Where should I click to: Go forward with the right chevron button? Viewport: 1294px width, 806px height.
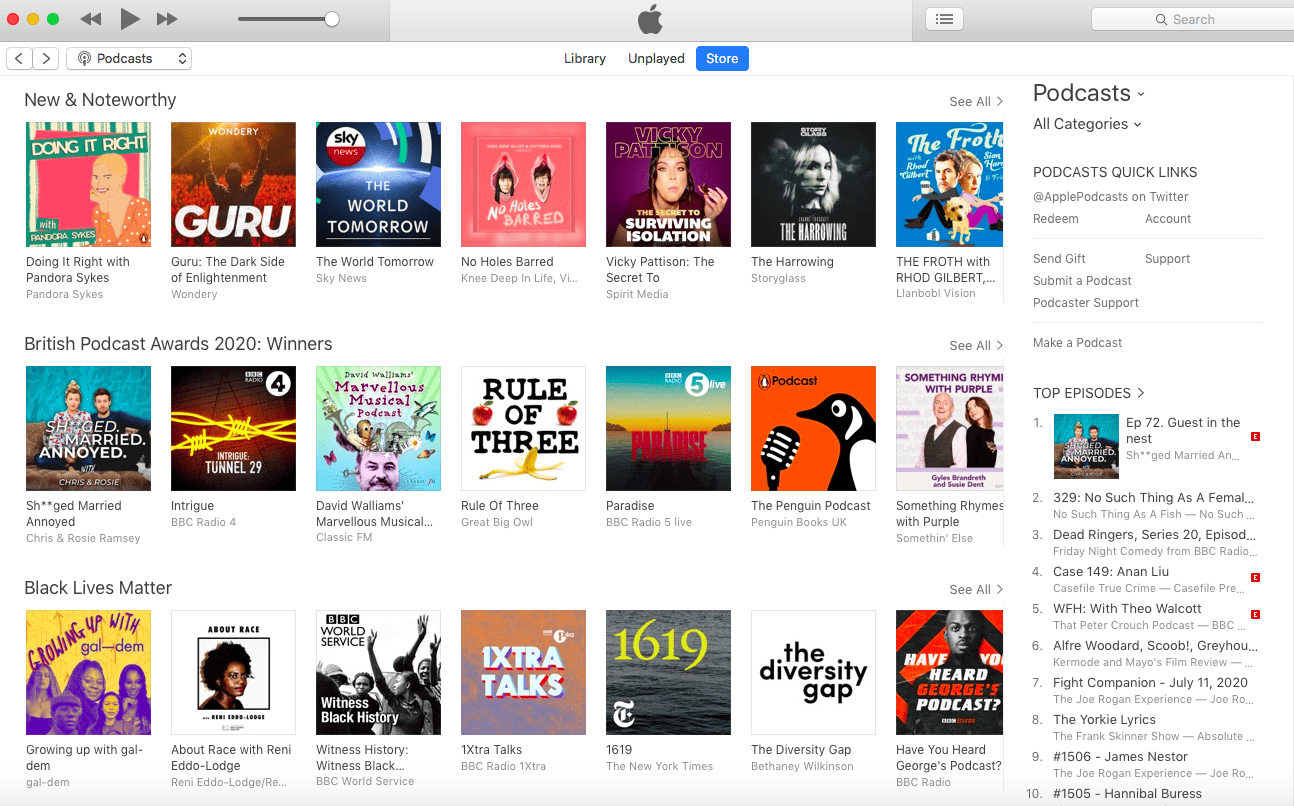click(46, 59)
